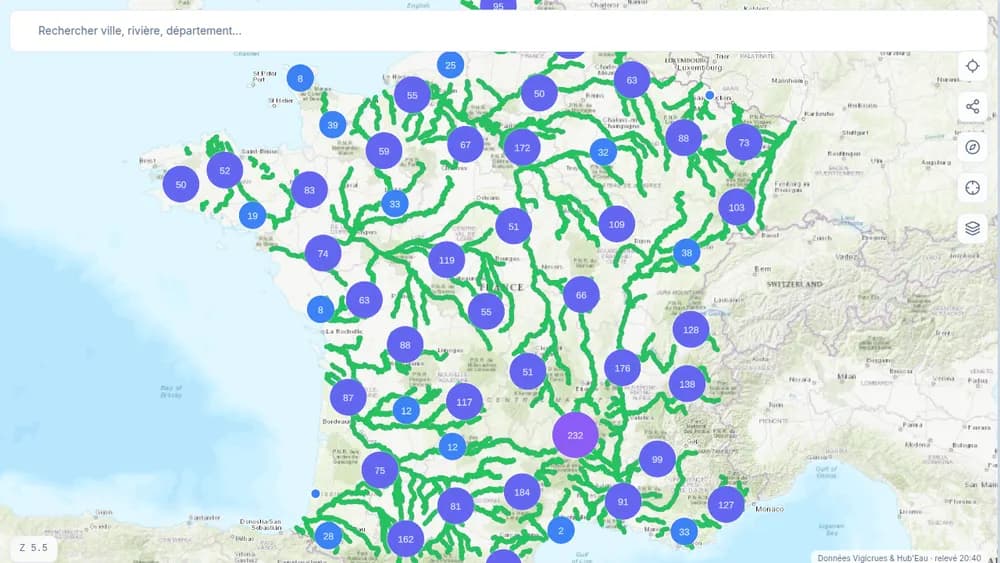Open the 38 station cluster
This screenshot has width=1000, height=563.
[687, 252]
